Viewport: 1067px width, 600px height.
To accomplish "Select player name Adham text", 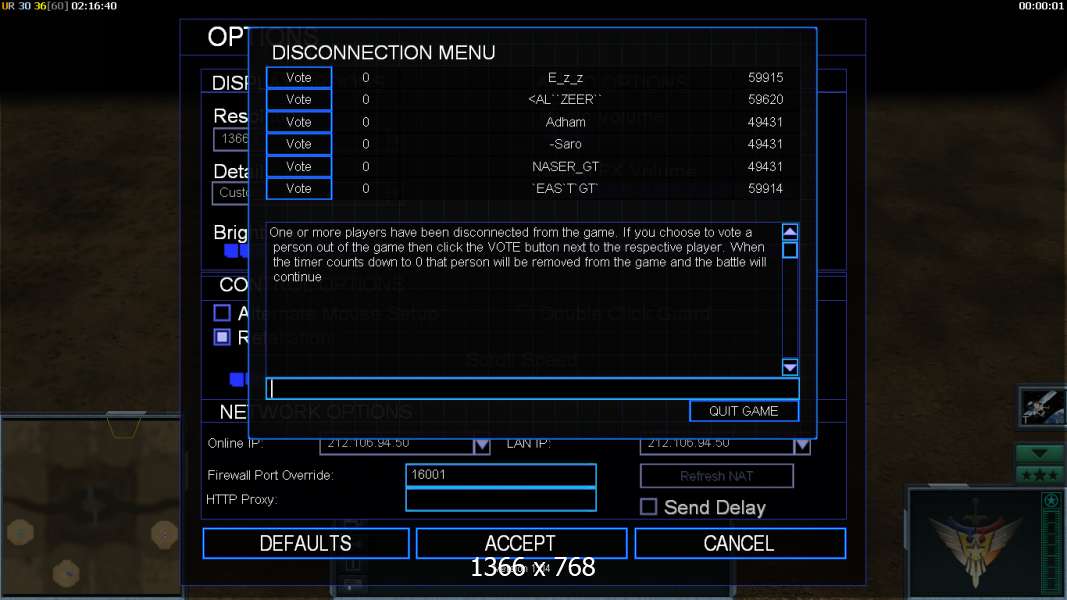I will pyautogui.click(x=565, y=122).
